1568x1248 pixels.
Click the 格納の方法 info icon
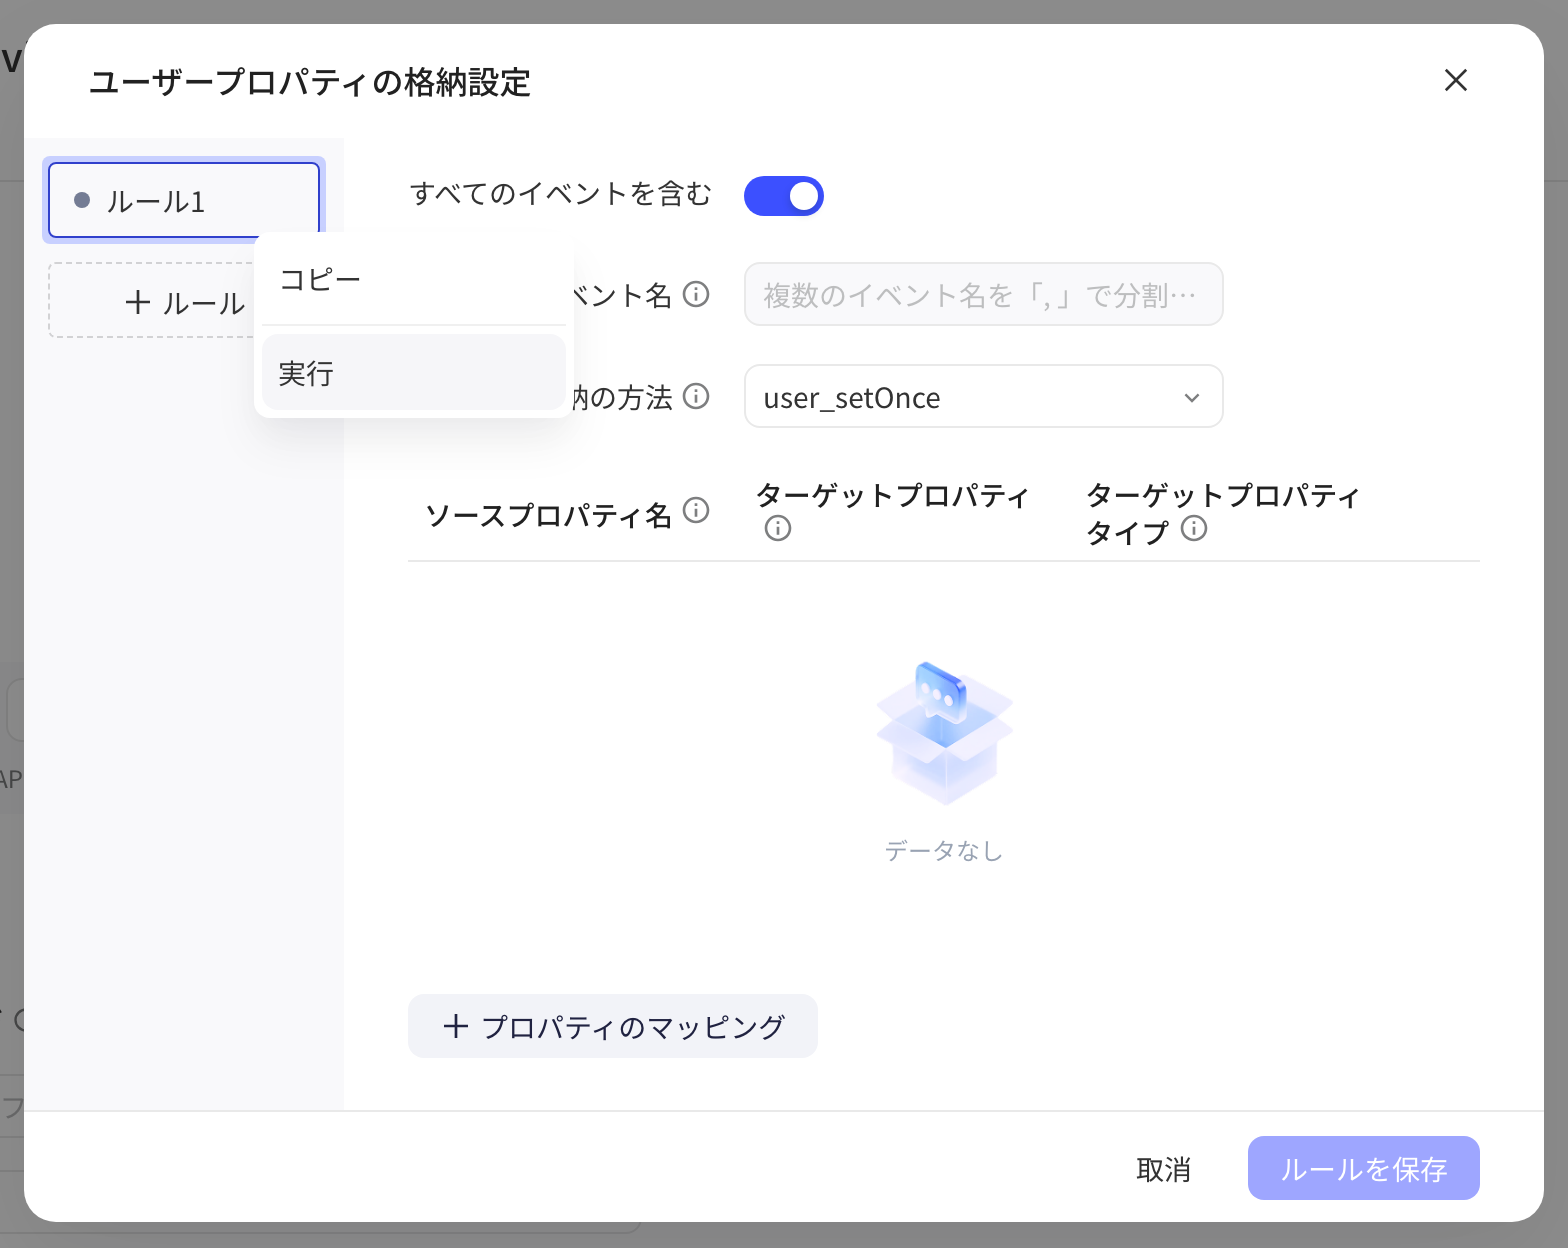696,396
